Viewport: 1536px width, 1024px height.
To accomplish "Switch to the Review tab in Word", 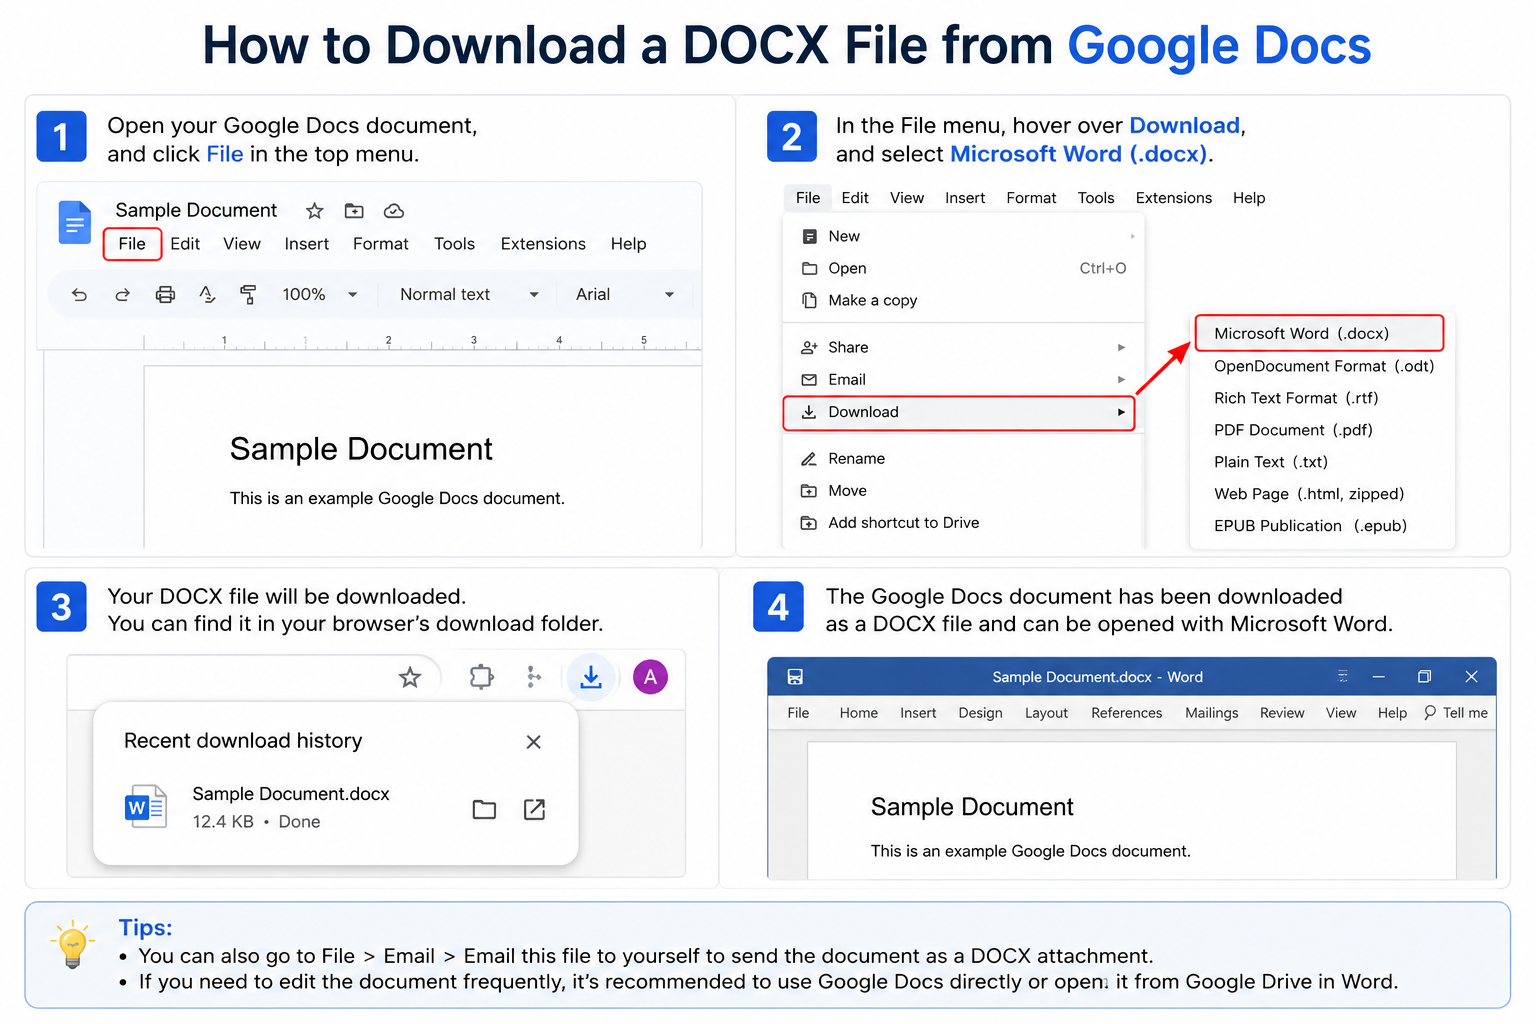I will click(1282, 713).
